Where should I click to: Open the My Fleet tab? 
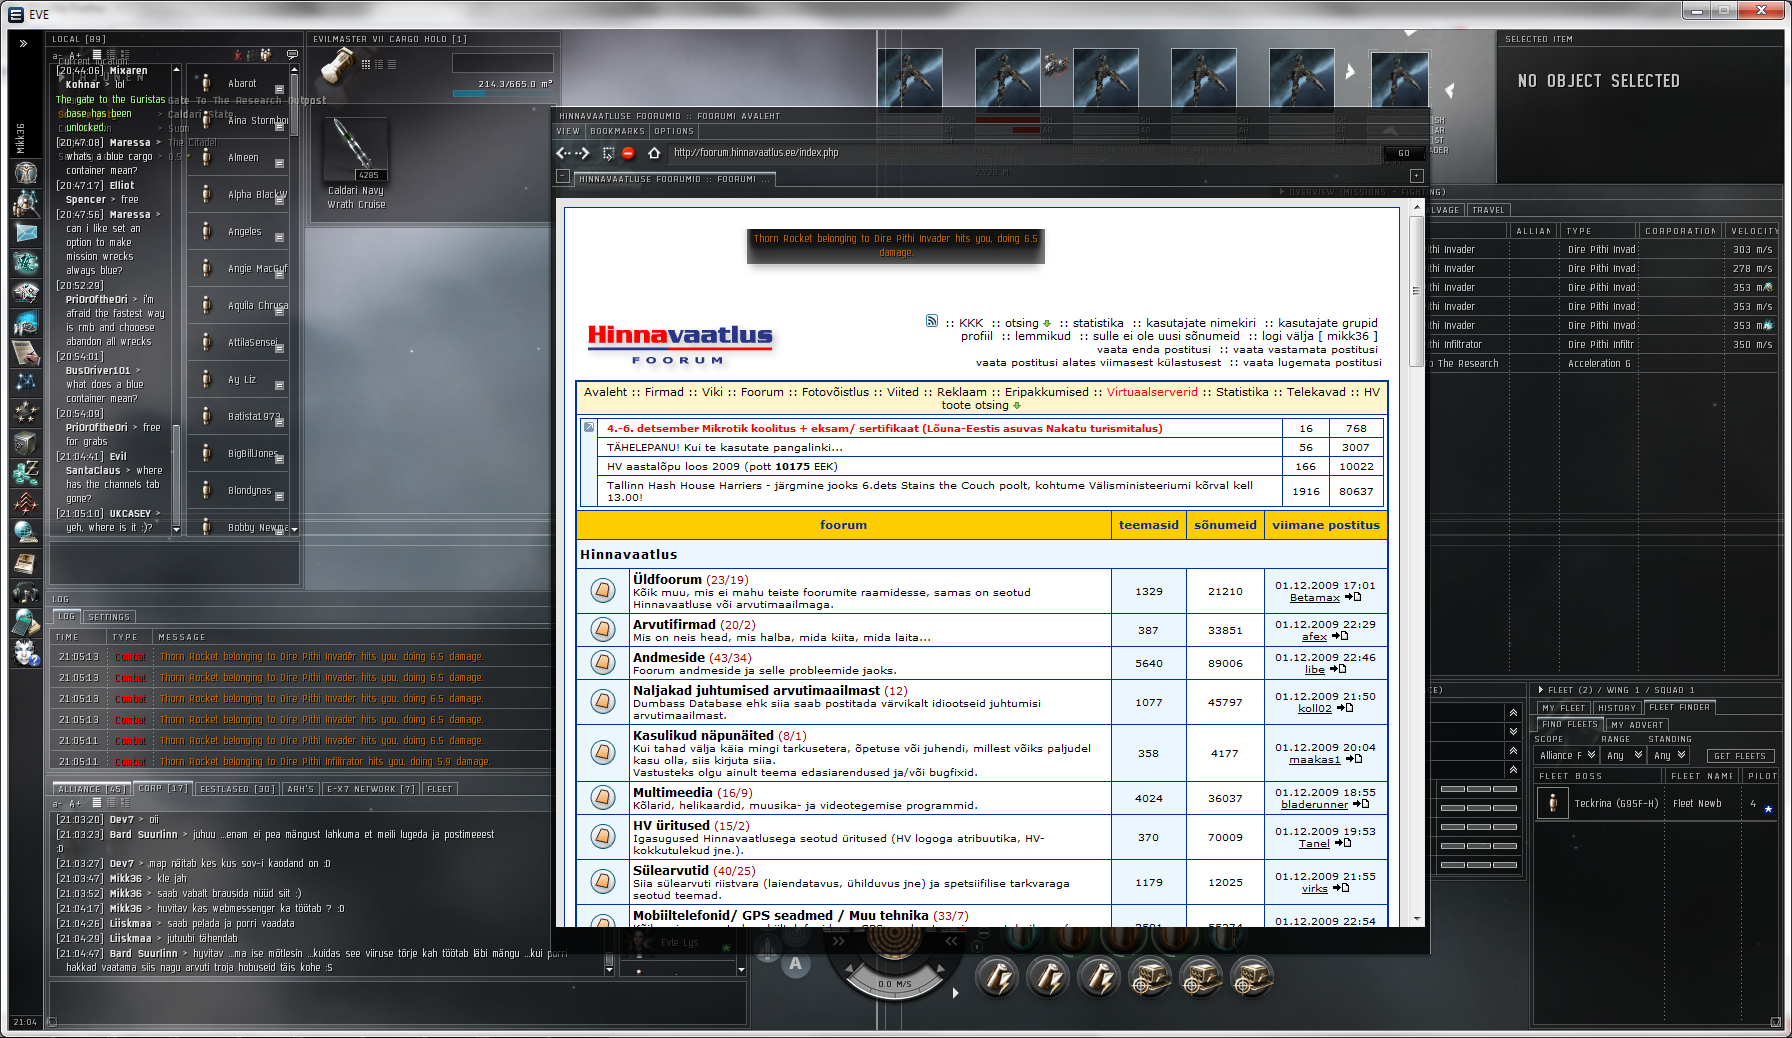(x=1563, y=708)
